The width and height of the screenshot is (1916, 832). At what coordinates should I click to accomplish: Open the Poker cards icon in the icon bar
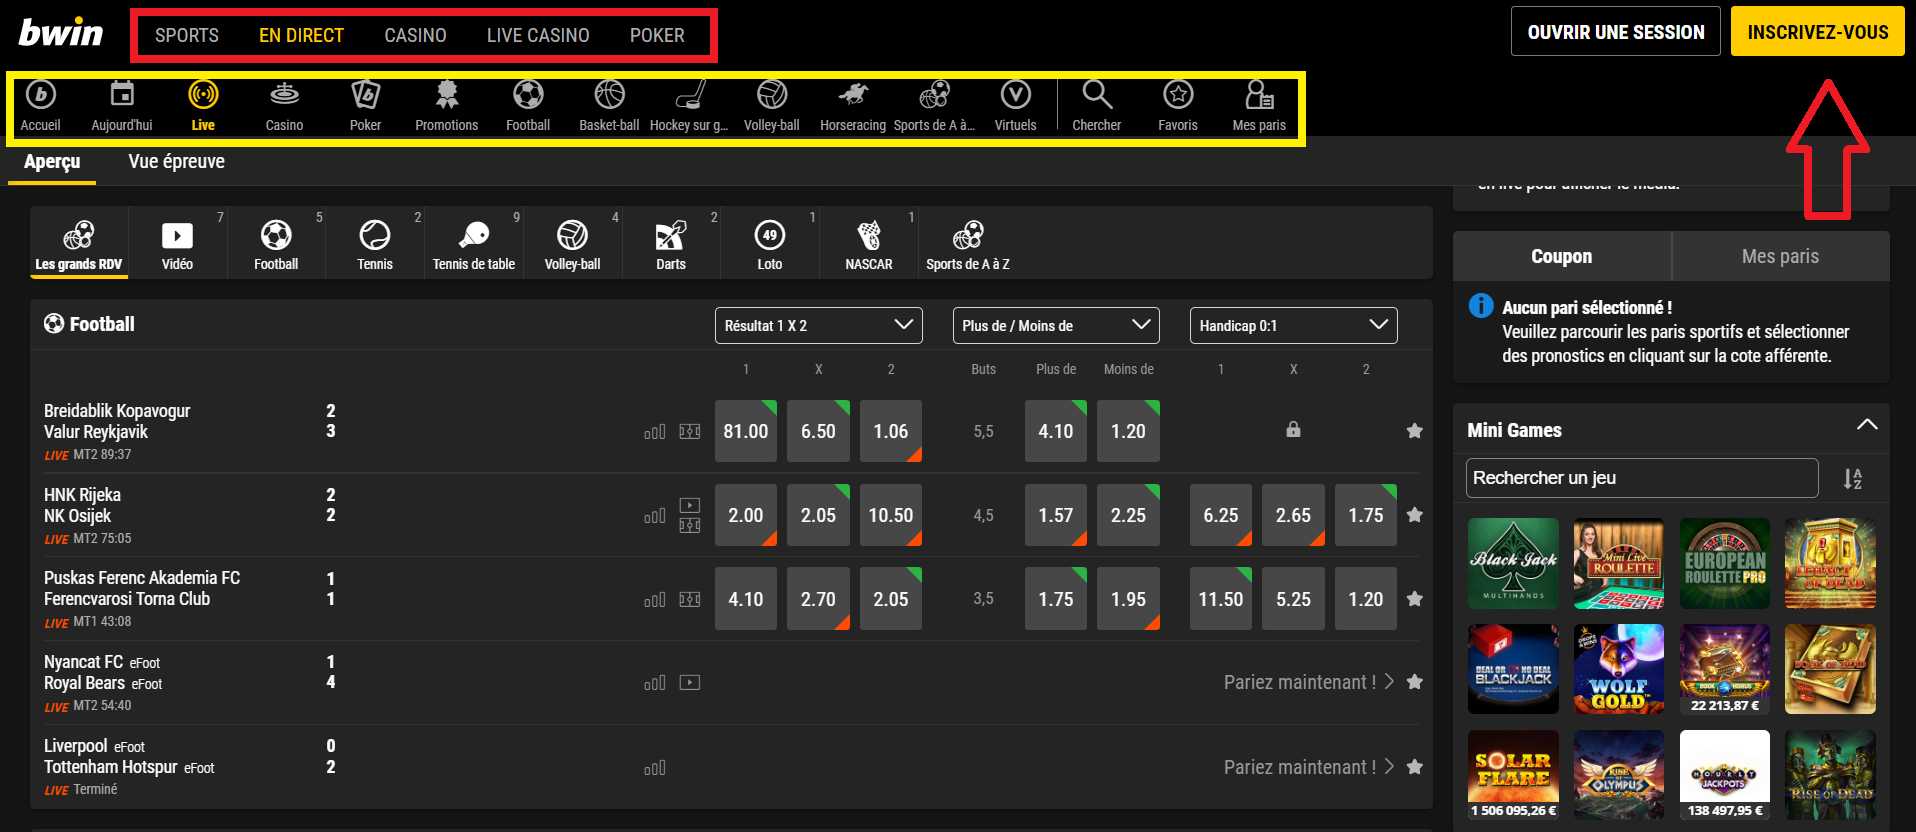(x=365, y=105)
